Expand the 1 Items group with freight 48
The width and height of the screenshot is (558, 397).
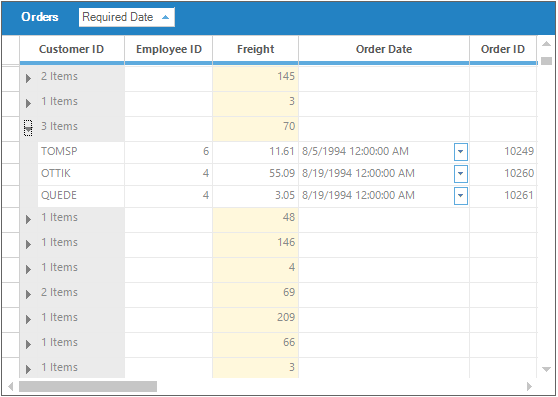coord(28,219)
